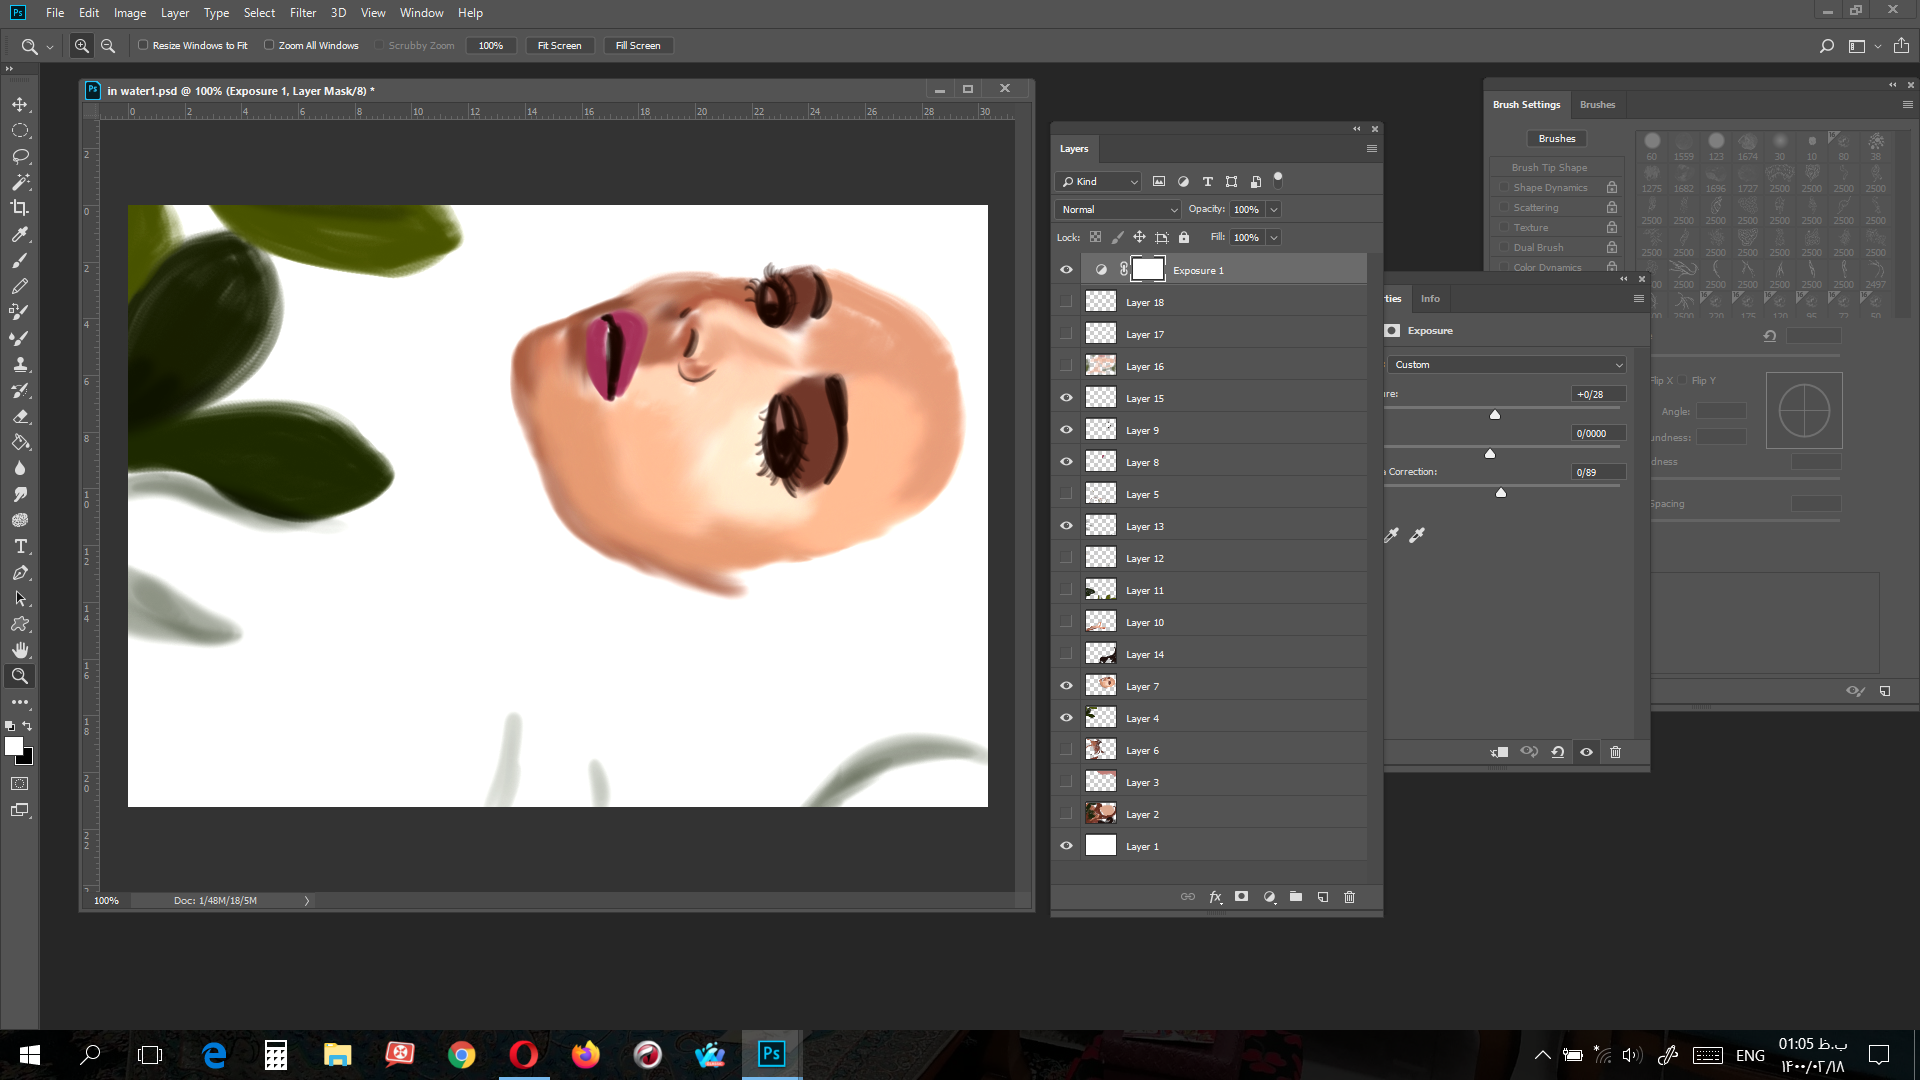Image resolution: width=1920 pixels, height=1080 pixels.
Task: Switch to the Info tab
Action: click(x=1430, y=299)
